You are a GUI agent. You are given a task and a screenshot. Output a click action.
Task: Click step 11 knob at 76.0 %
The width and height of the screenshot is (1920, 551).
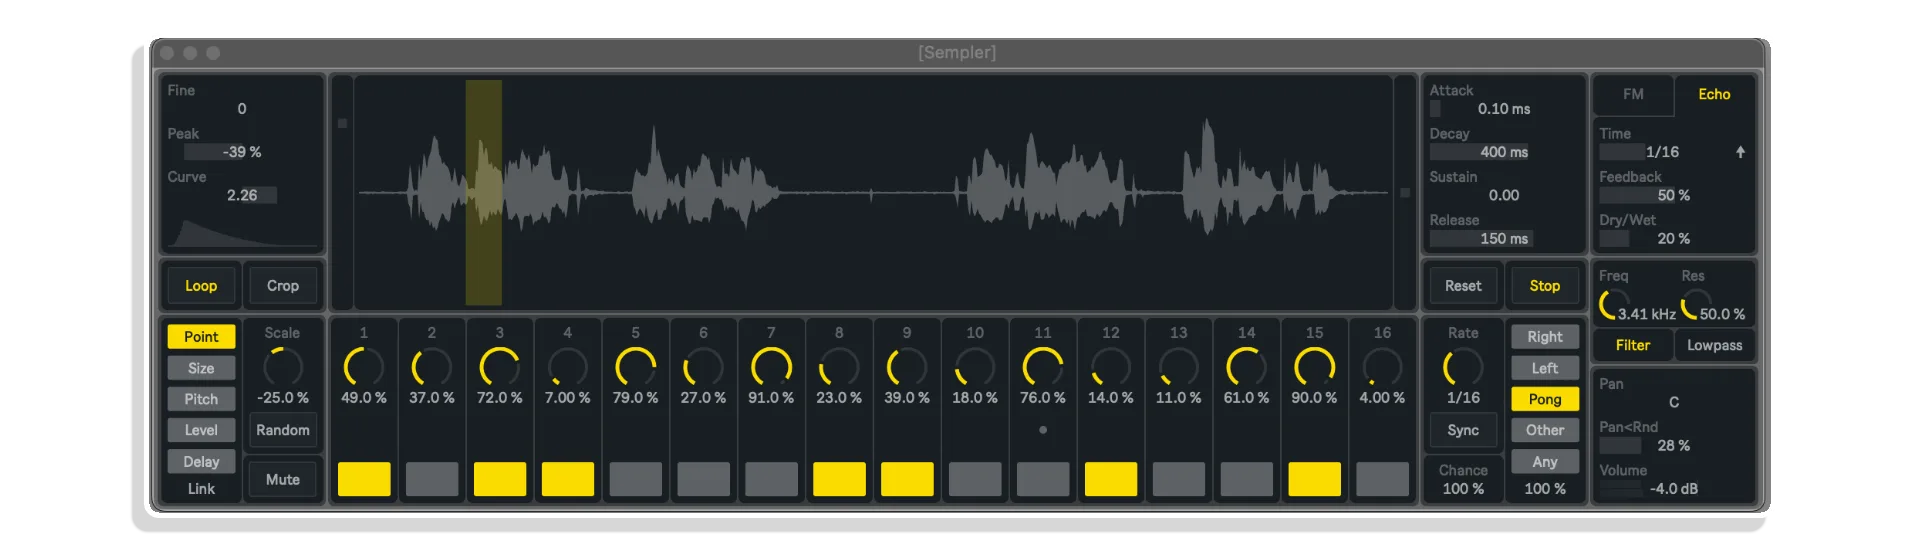click(1043, 367)
